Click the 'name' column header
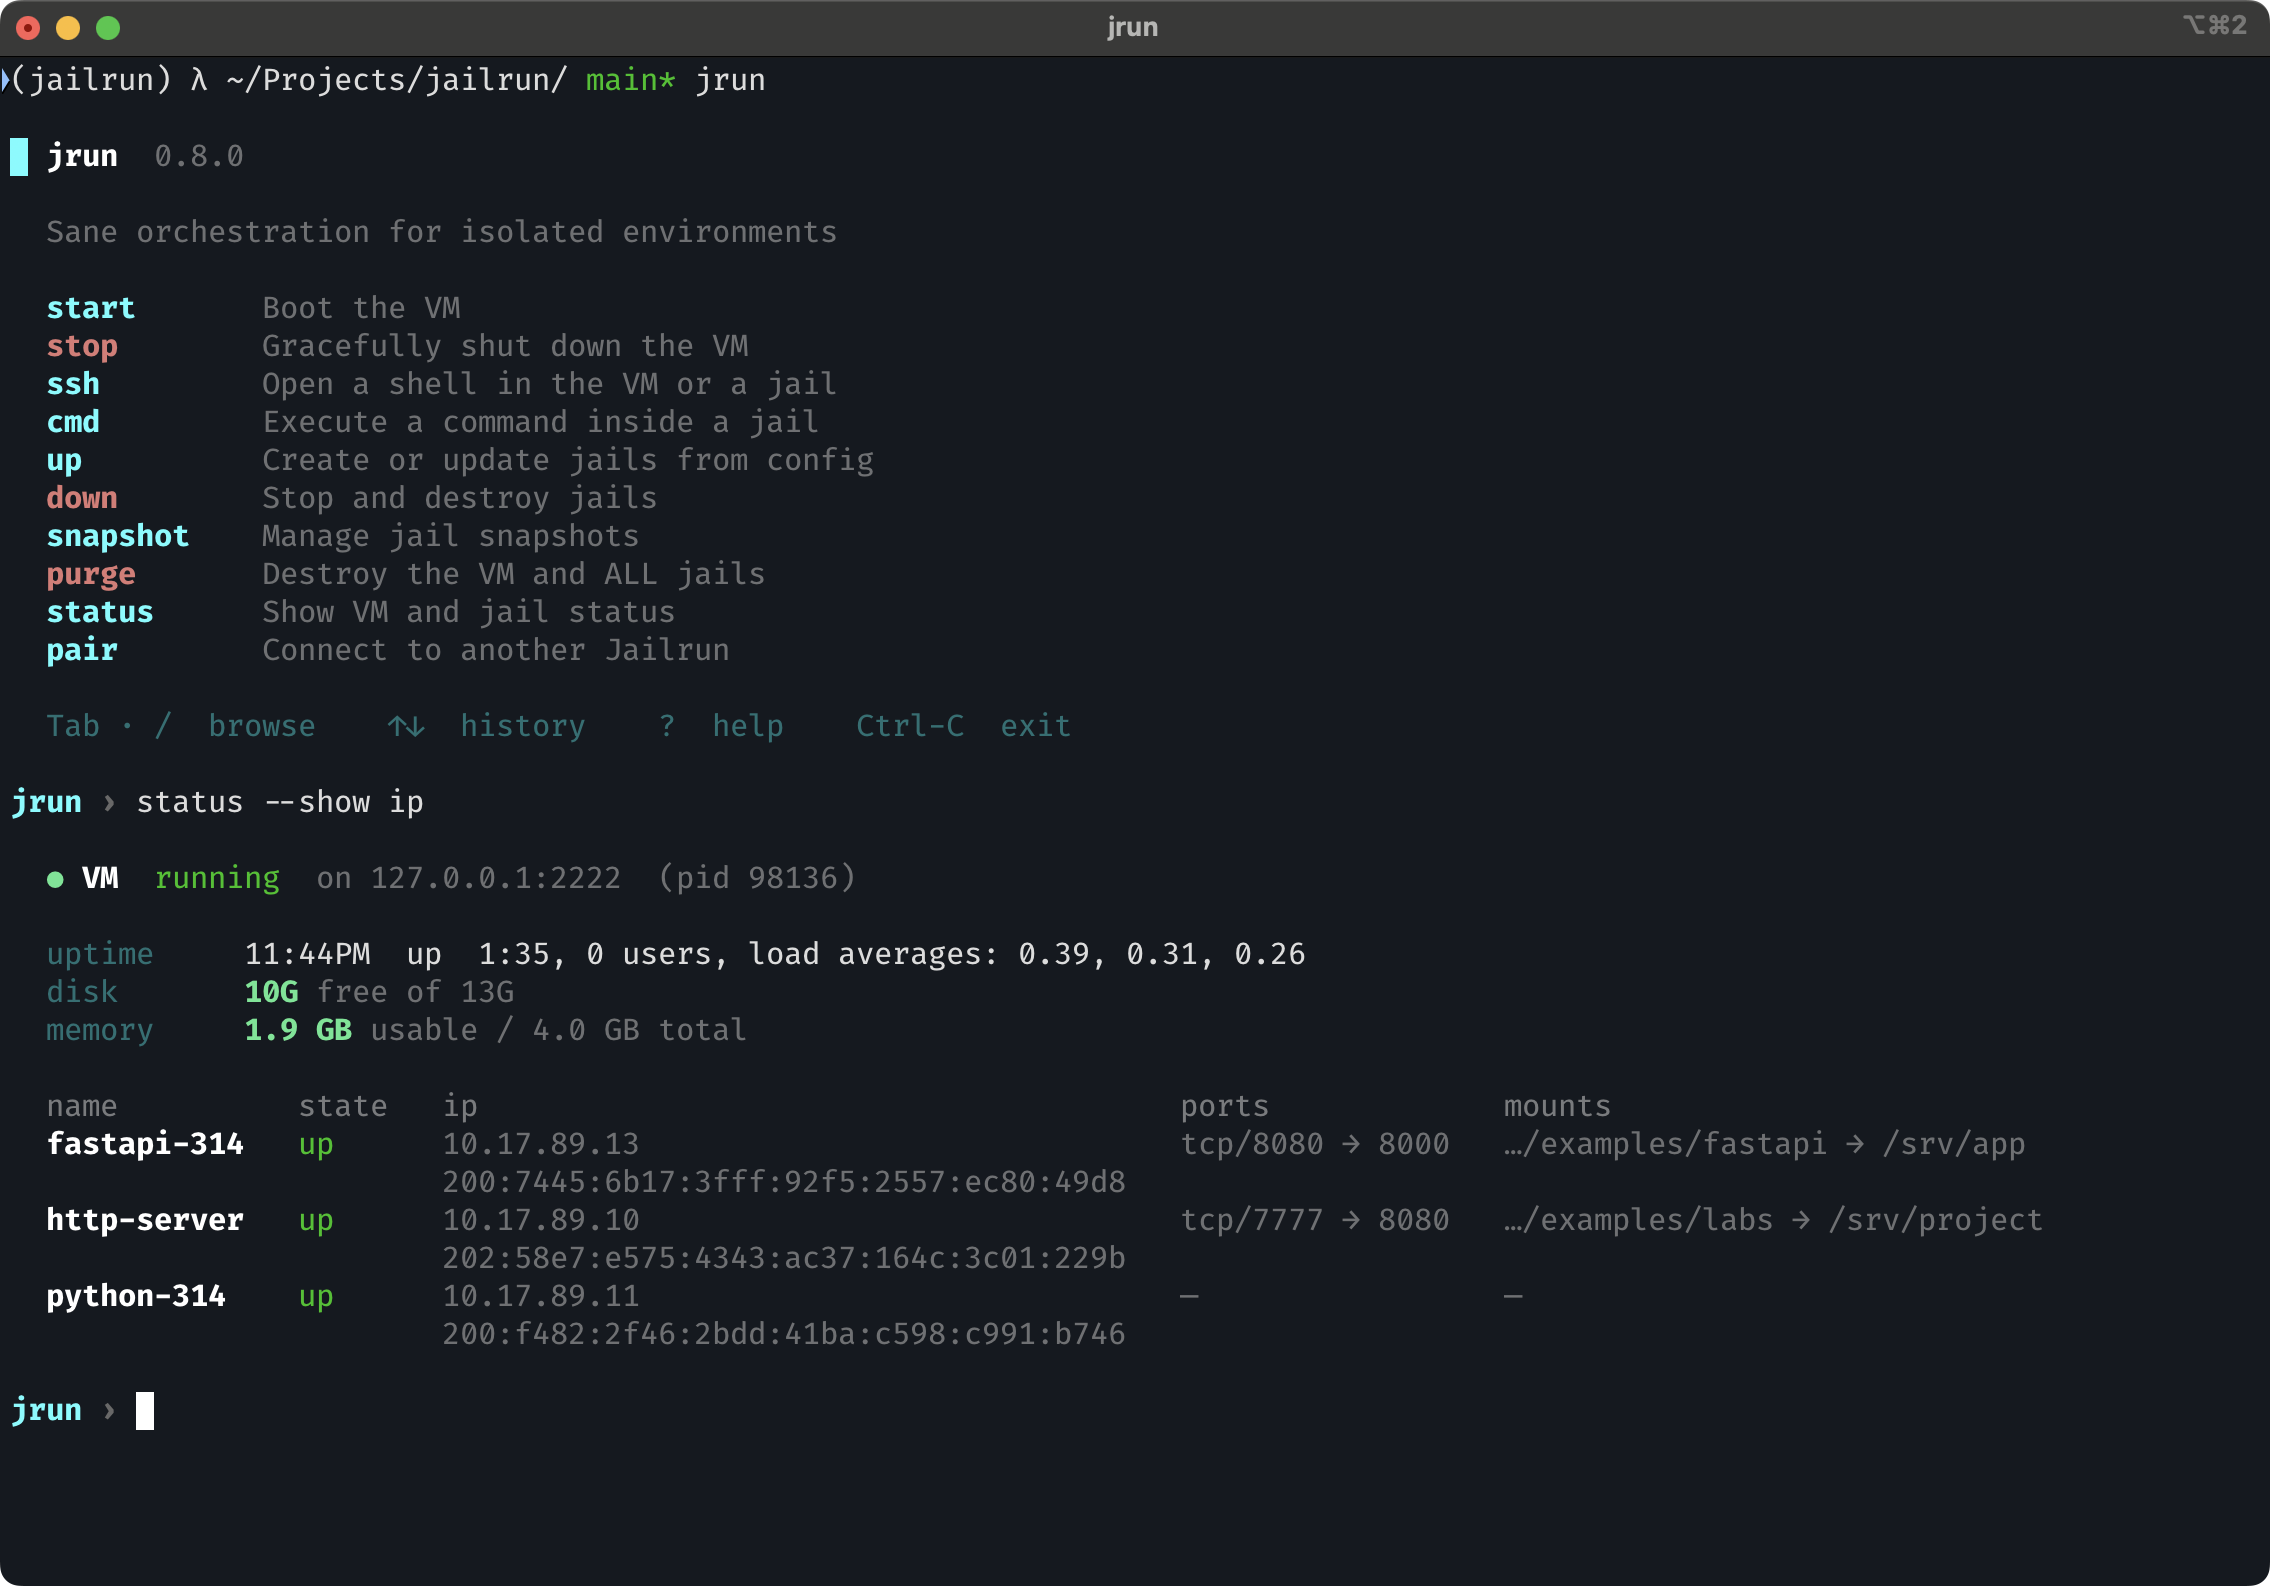Image resolution: width=2270 pixels, height=1586 pixels. pyautogui.click(x=82, y=1106)
